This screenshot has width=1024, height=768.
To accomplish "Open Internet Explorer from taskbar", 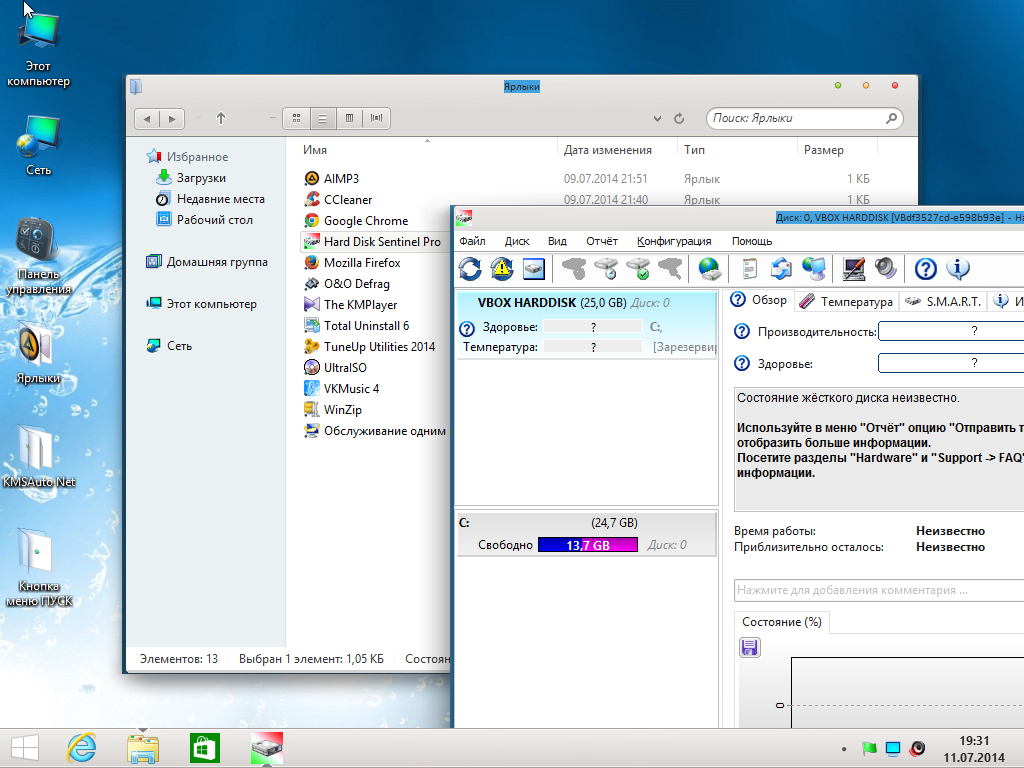I will [x=82, y=748].
